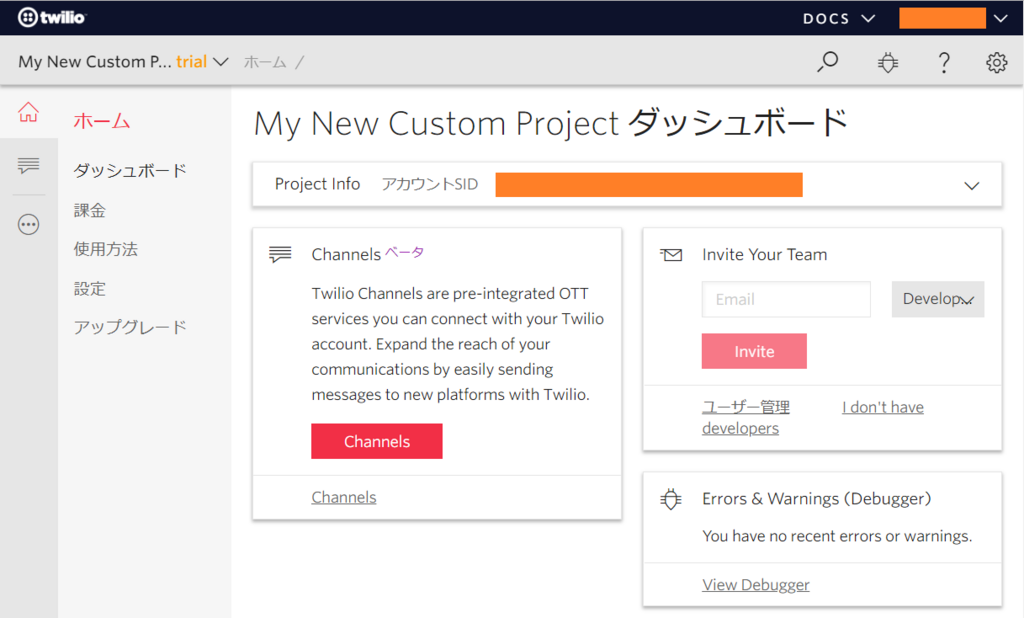Expand the DOCS dropdown menu
This screenshot has width=1024, height=618.
[x=839, y=18]
